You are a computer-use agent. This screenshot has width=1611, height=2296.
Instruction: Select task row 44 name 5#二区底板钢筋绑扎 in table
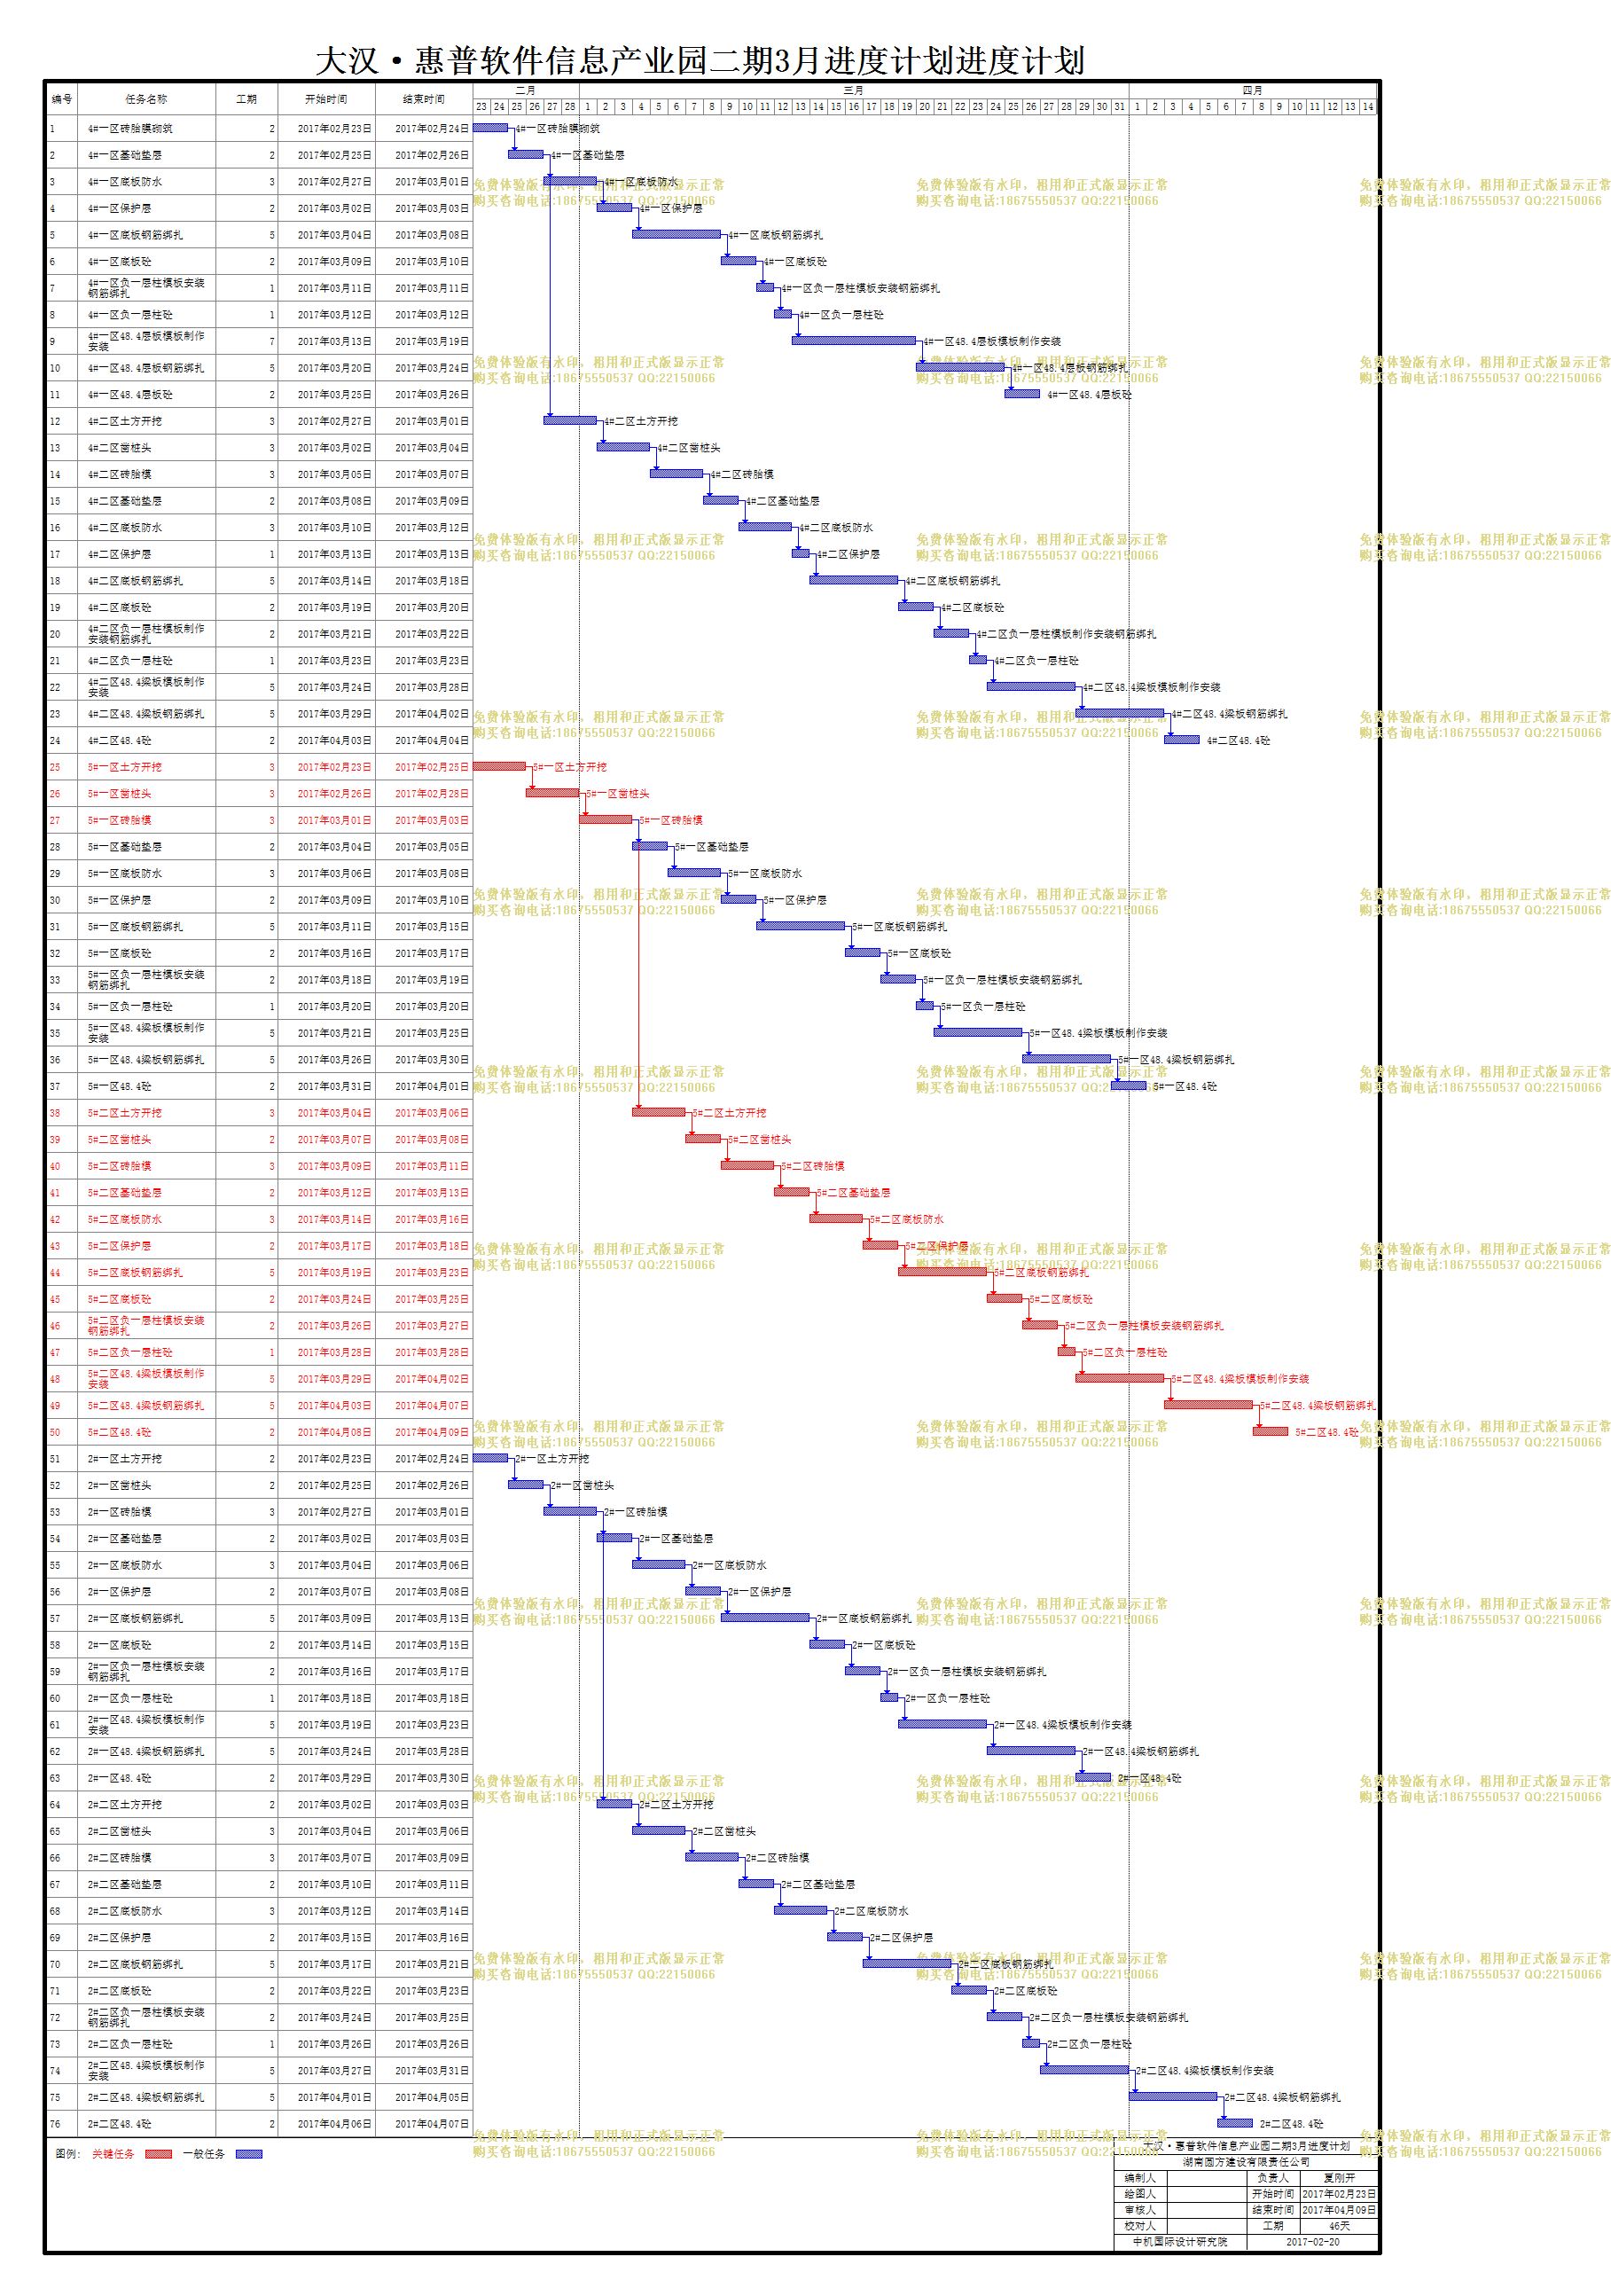[x=135, y=1273]
